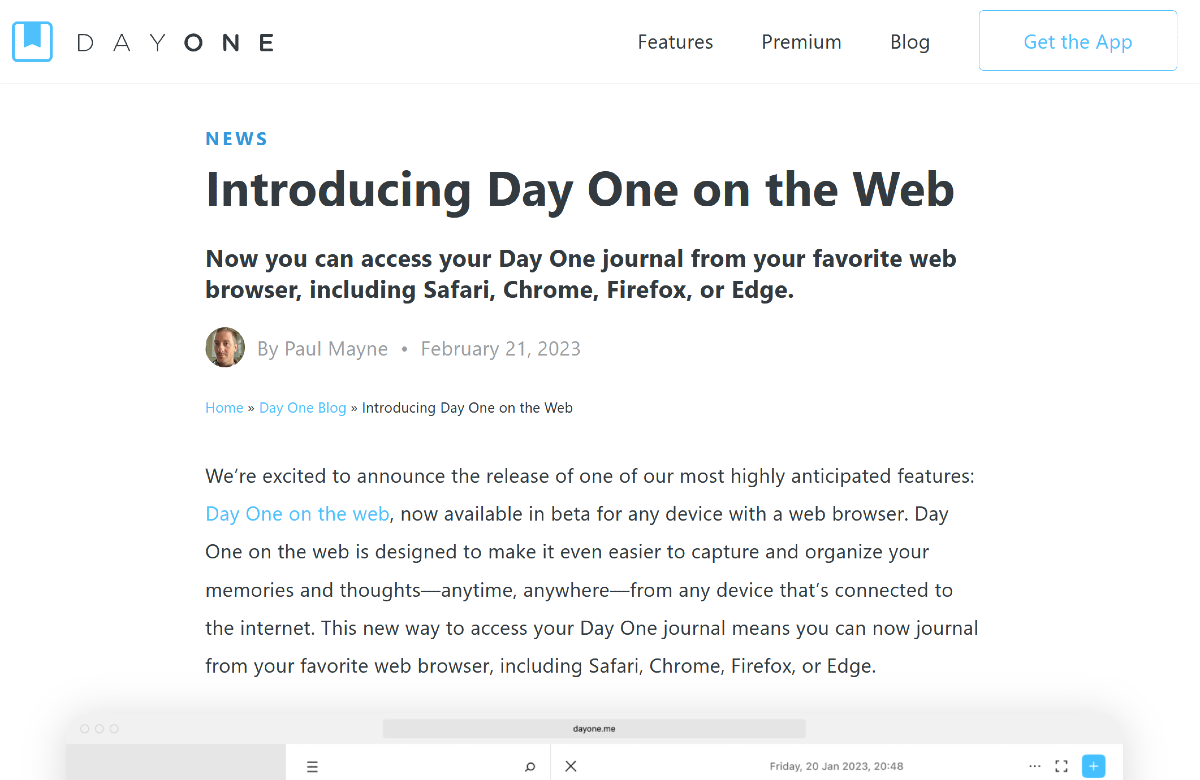Image resolution: width=1200 pixels, height=780 pixels.
Task: Click the Get the App button
Action: [x=1077, y=42]
